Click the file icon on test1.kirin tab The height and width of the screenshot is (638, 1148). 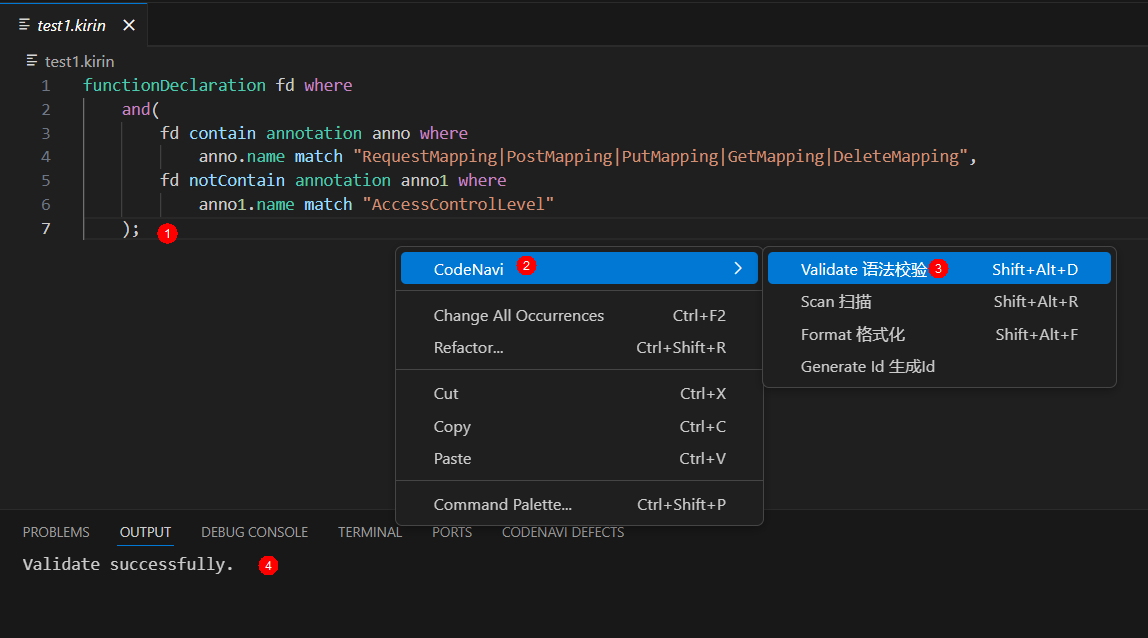point(24,25)
